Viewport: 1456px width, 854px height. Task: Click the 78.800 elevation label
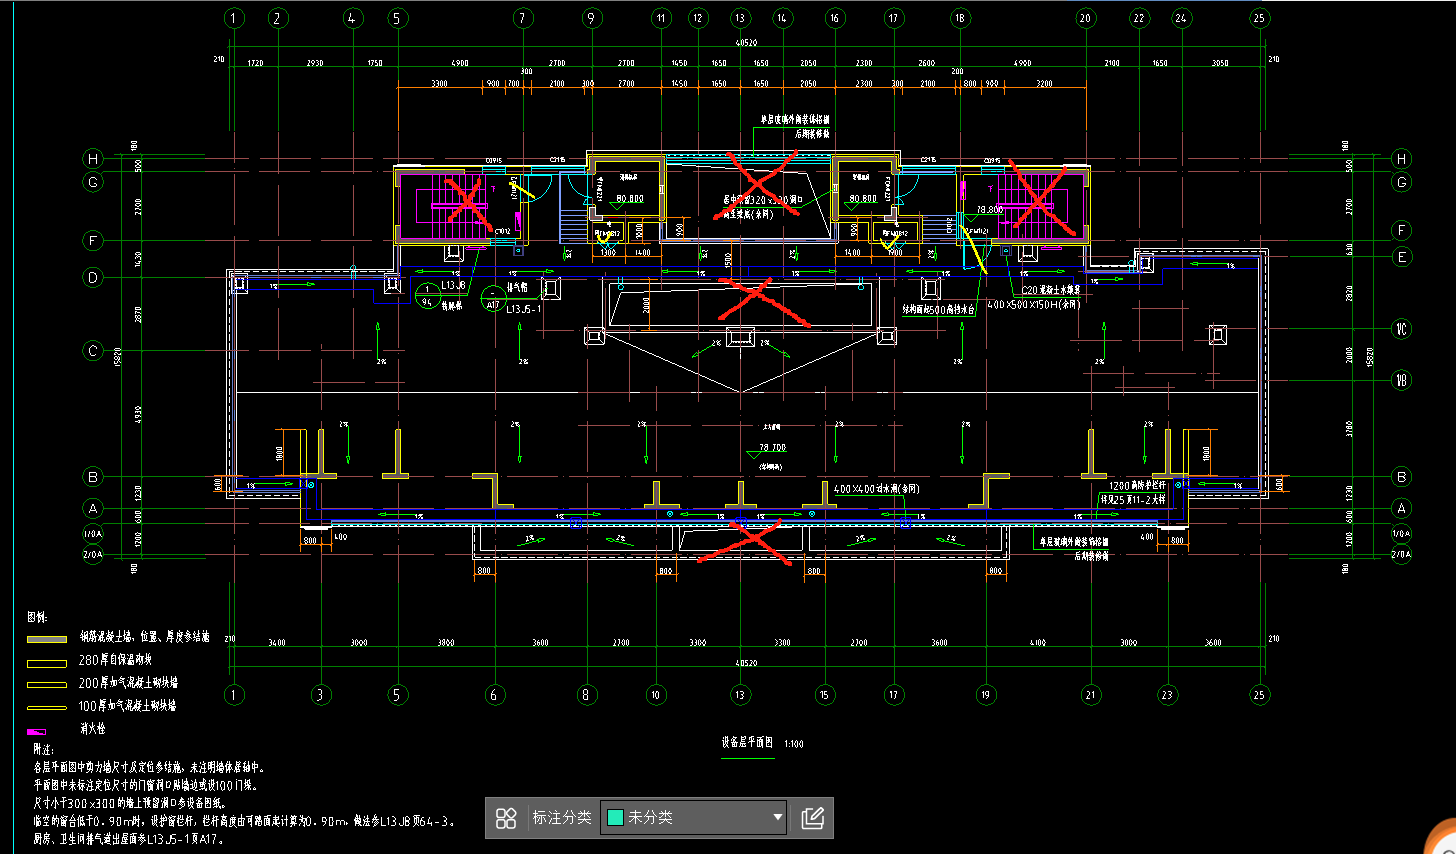pyautogui.click(x=989, y=210)
